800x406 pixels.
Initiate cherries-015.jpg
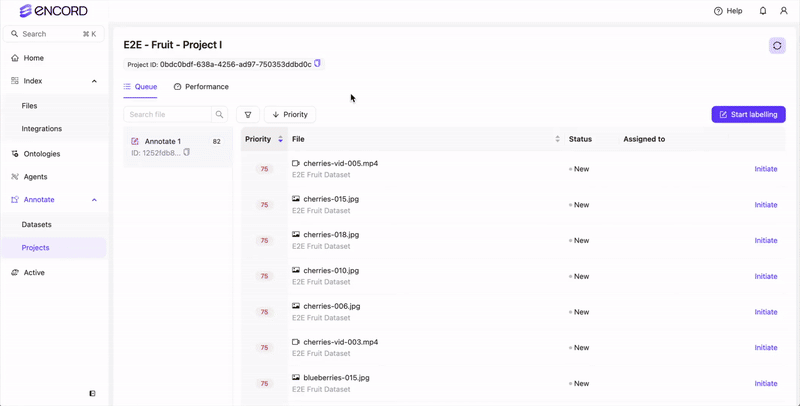pyautogui.click(x=766, y=205)
